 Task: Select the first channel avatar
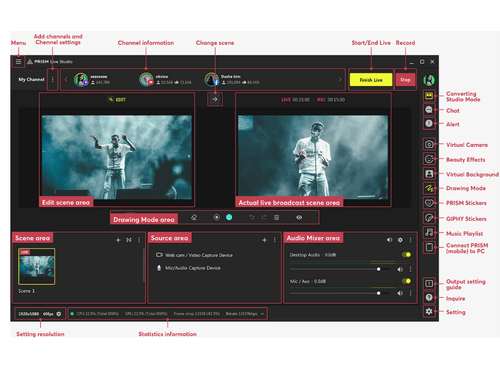click(x=81, y=80)
